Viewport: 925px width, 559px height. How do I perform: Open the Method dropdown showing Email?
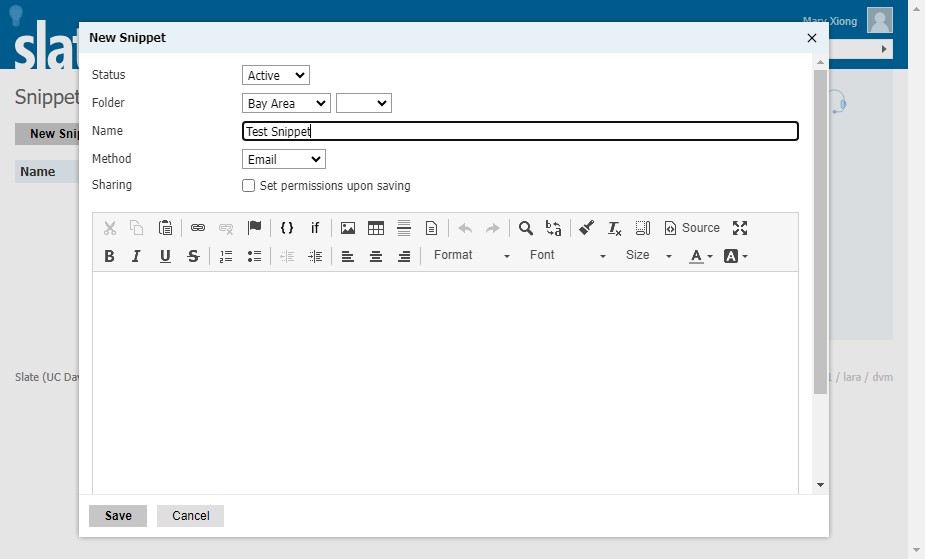tap(284, 159)
